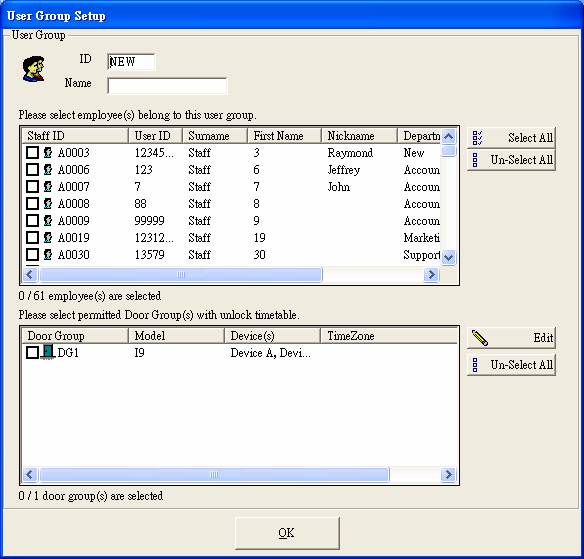
Task: Sort by the Staff ID column header
Action: pos(75,136)
